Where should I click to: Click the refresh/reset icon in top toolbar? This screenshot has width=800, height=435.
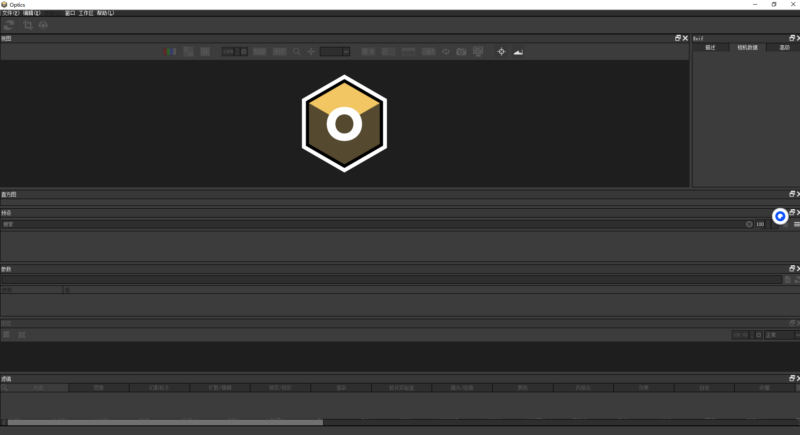(9, 24)
